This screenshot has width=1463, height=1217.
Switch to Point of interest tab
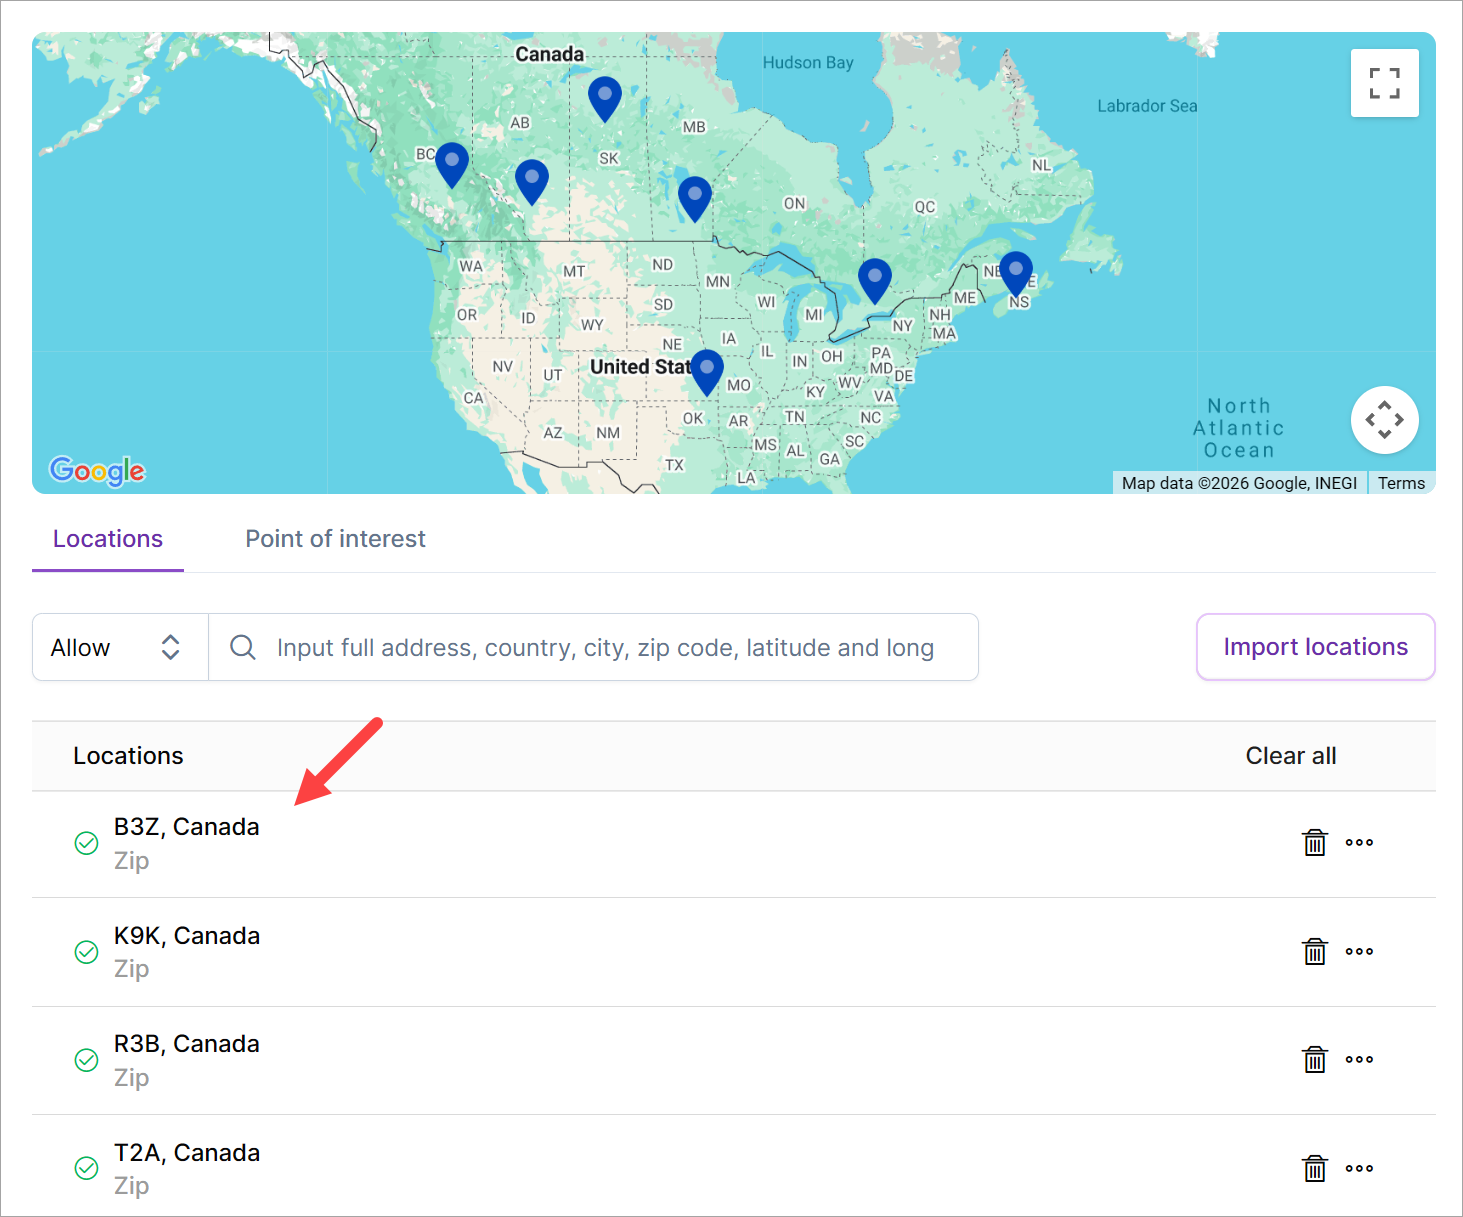tap(335, 539)
